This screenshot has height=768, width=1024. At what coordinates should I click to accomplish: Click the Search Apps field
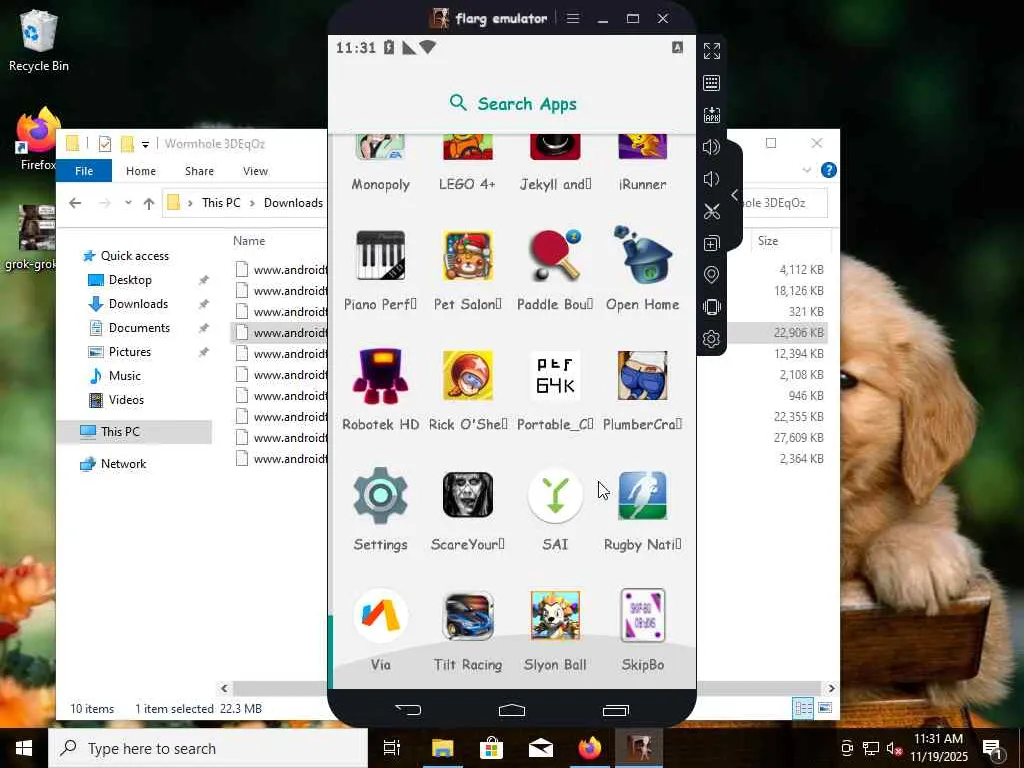(512, 103)
